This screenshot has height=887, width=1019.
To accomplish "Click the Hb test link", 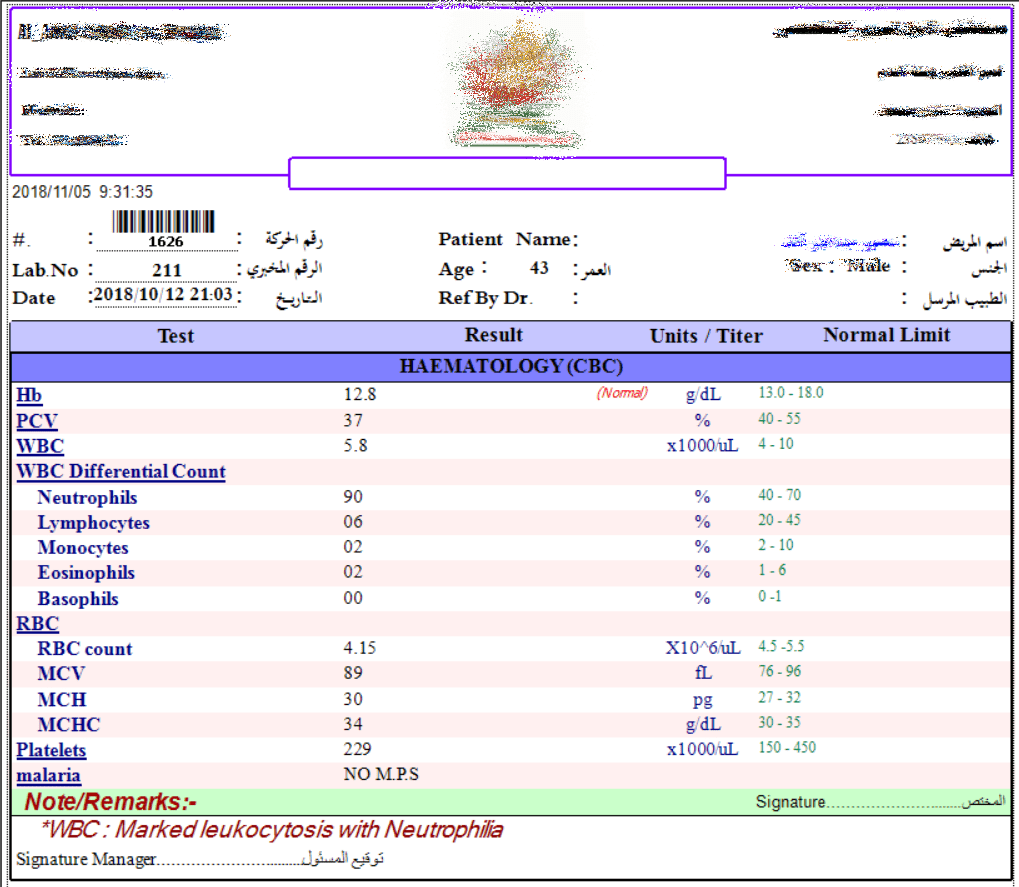I will click(x=29, y=395).
